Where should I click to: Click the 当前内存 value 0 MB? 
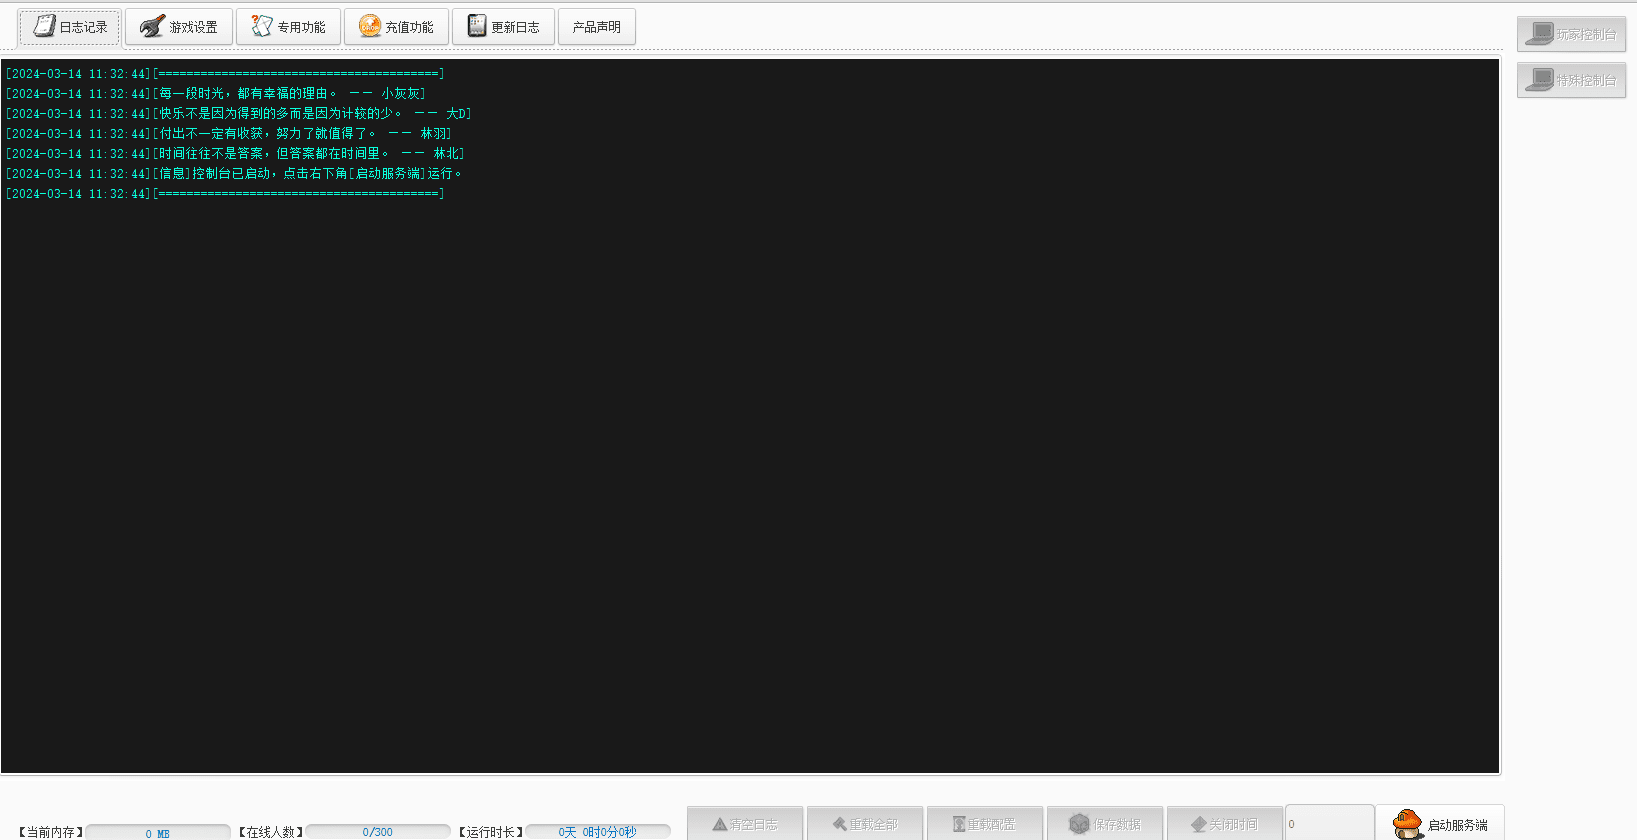(x=158, y=832)
